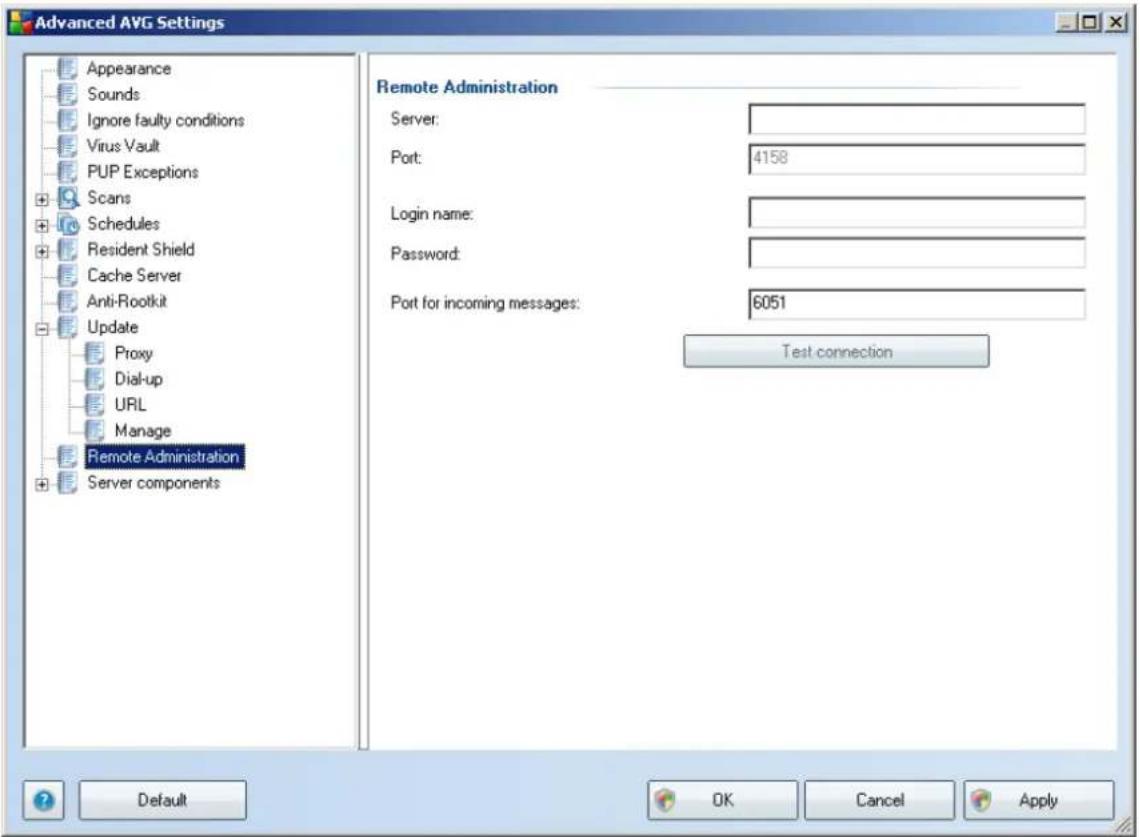Click the Manage item icon
The height and width of the screenshot is (837, 1140).
pyautogui.click(x=95, y=430)
